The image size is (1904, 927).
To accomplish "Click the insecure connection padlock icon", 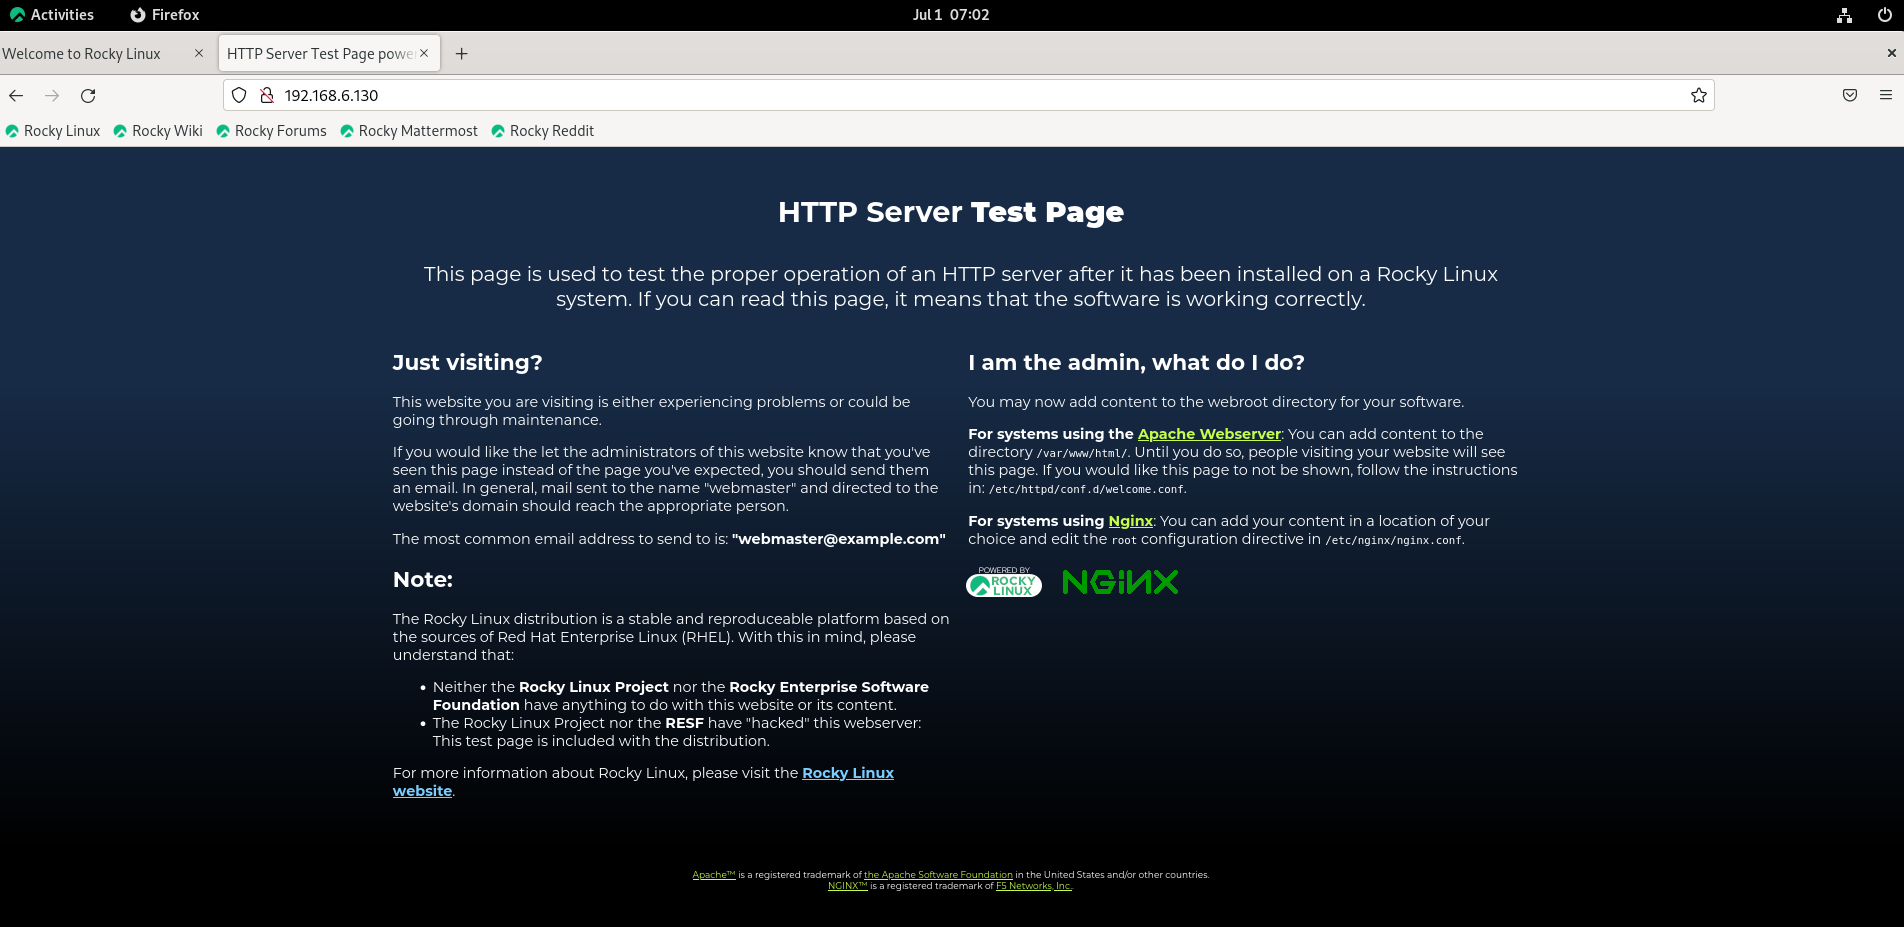I will coord(267,95).
